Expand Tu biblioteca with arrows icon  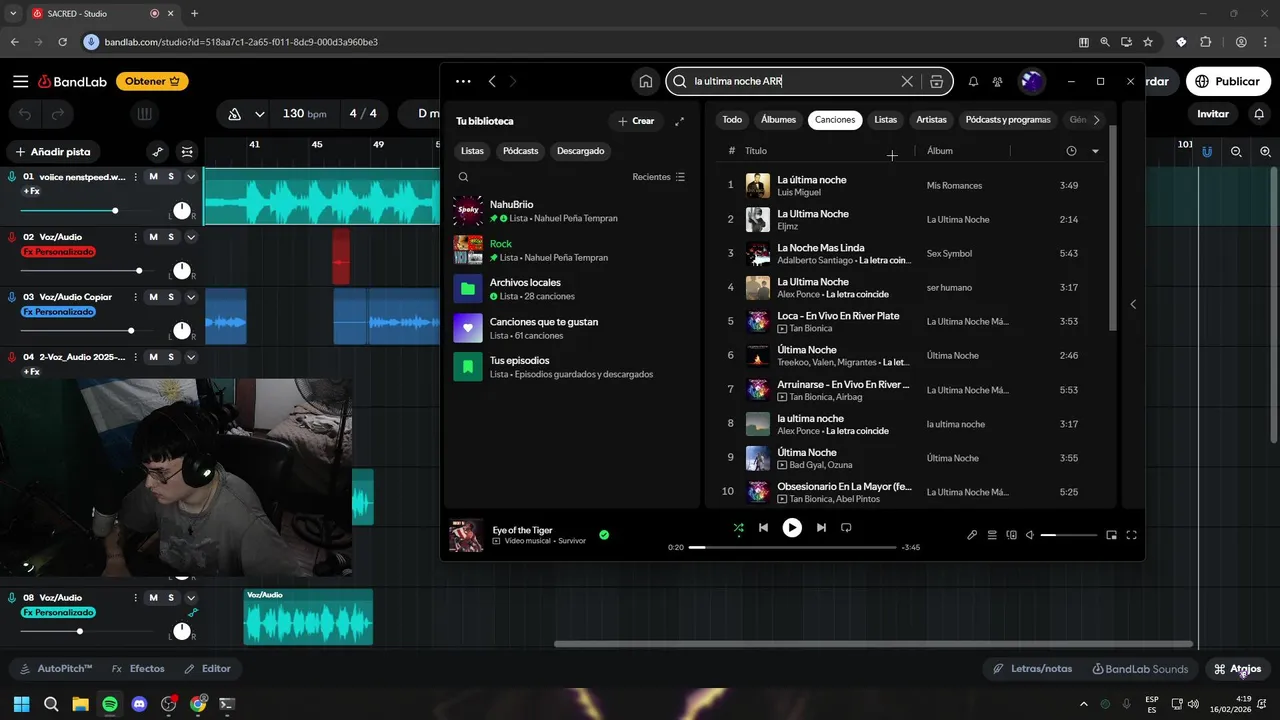pyautogui.click(x=680, y=121)
